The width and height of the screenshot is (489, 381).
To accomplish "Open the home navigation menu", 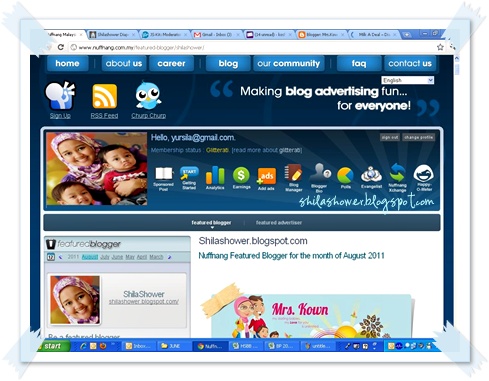I will (x=67, y=63).
